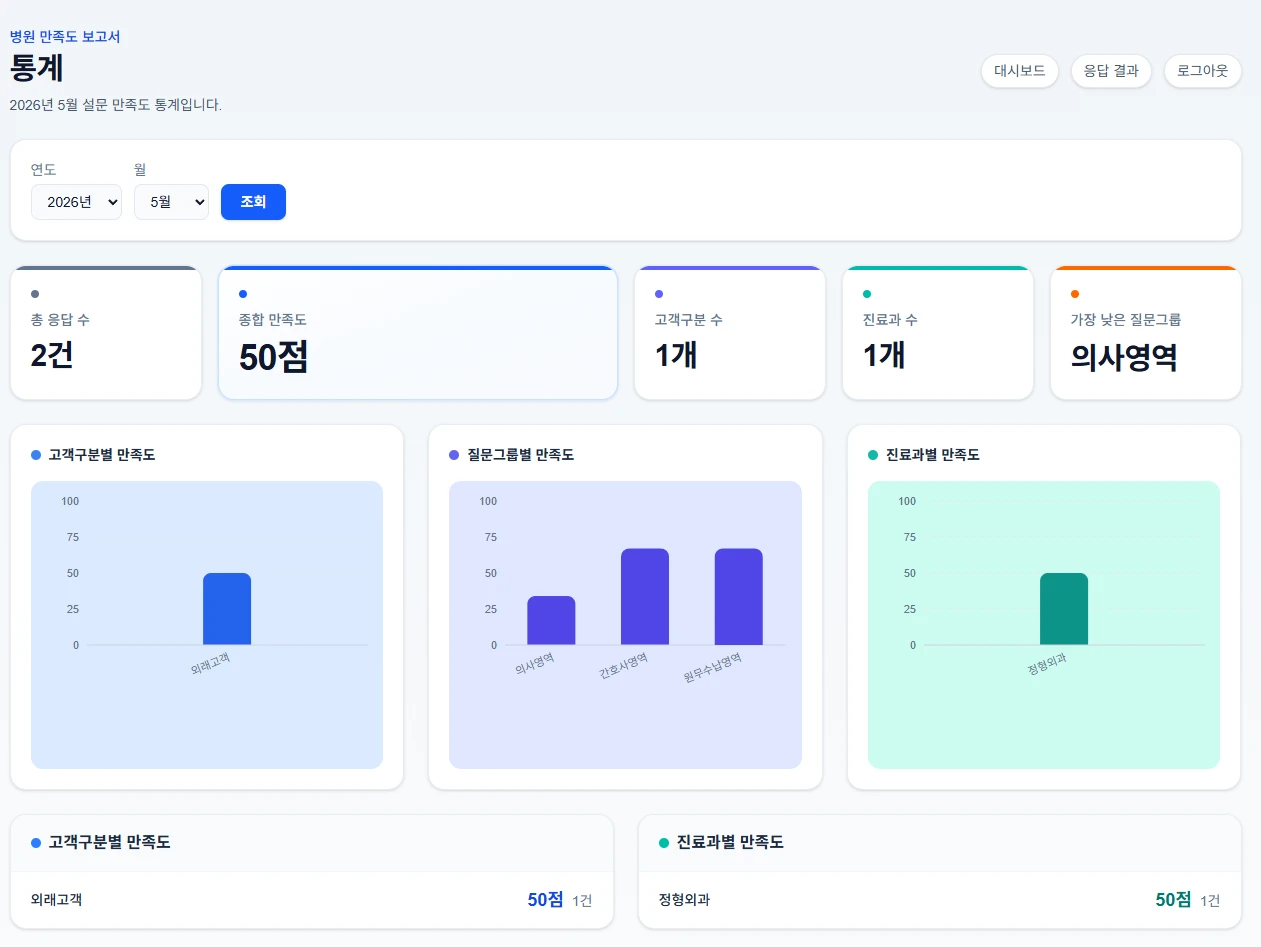Click the 외래고객 bar in chart
Viewport: 1261px width, 947px height.
click(x=227, y=609)
